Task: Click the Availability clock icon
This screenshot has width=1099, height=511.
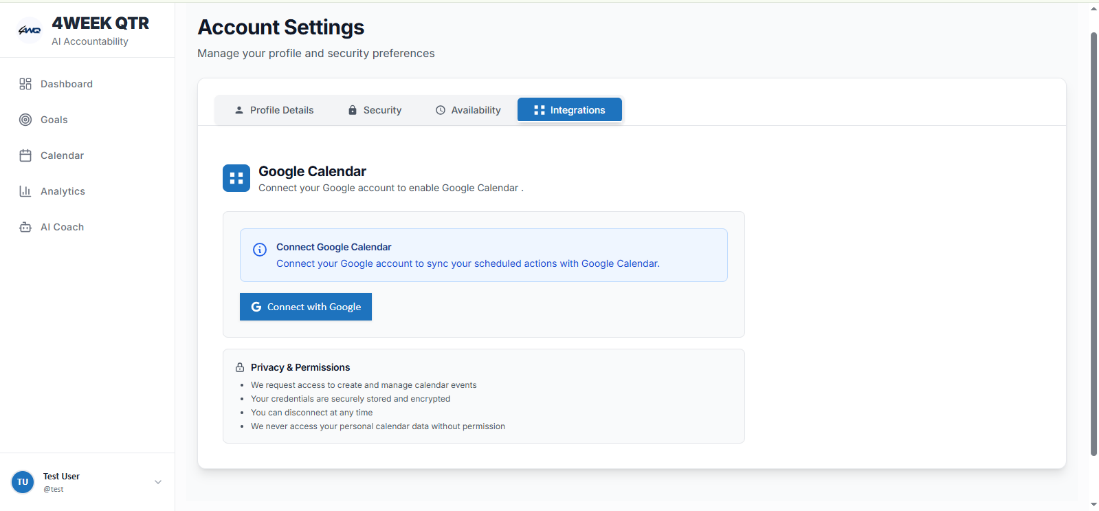Action: [x=440, y=110]
